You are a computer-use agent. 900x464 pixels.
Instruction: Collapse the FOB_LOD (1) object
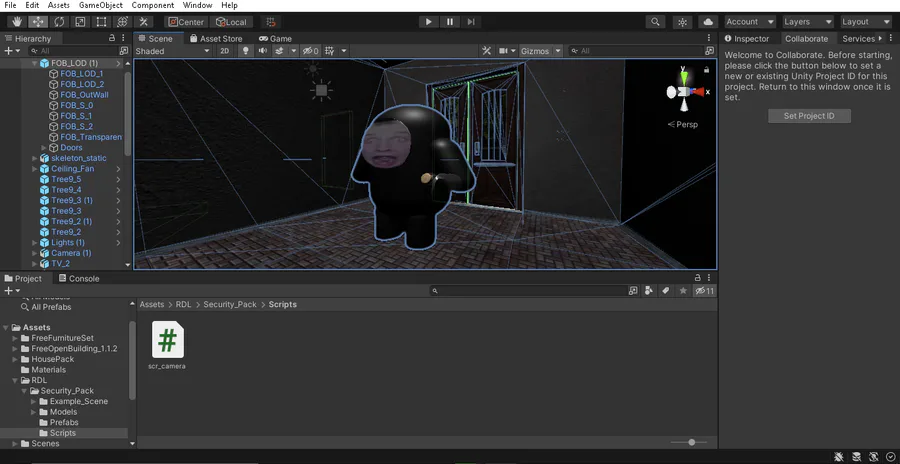coord(34,63)
